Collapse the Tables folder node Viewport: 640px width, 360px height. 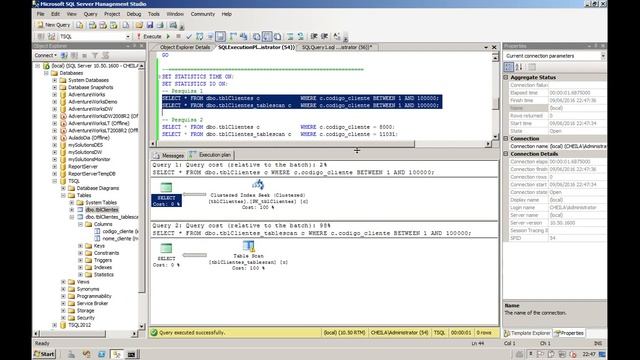[63, 196]
